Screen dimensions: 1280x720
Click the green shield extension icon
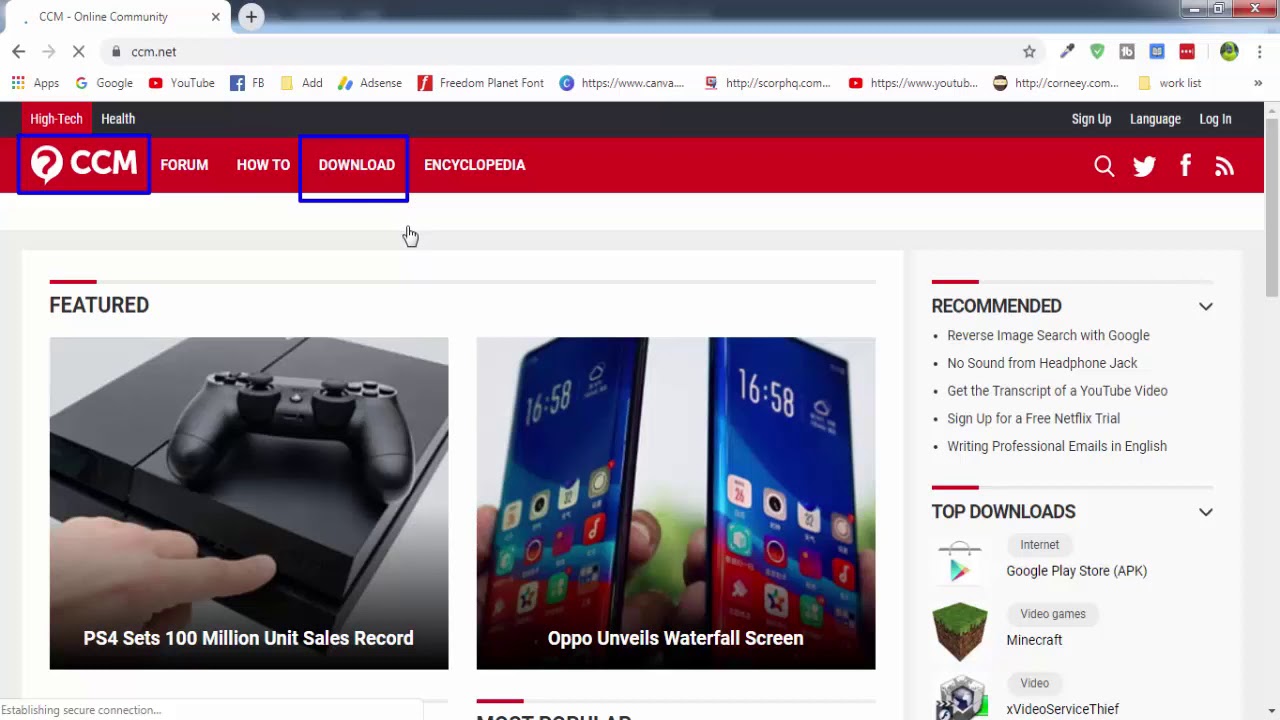[x=1097, y=52]
